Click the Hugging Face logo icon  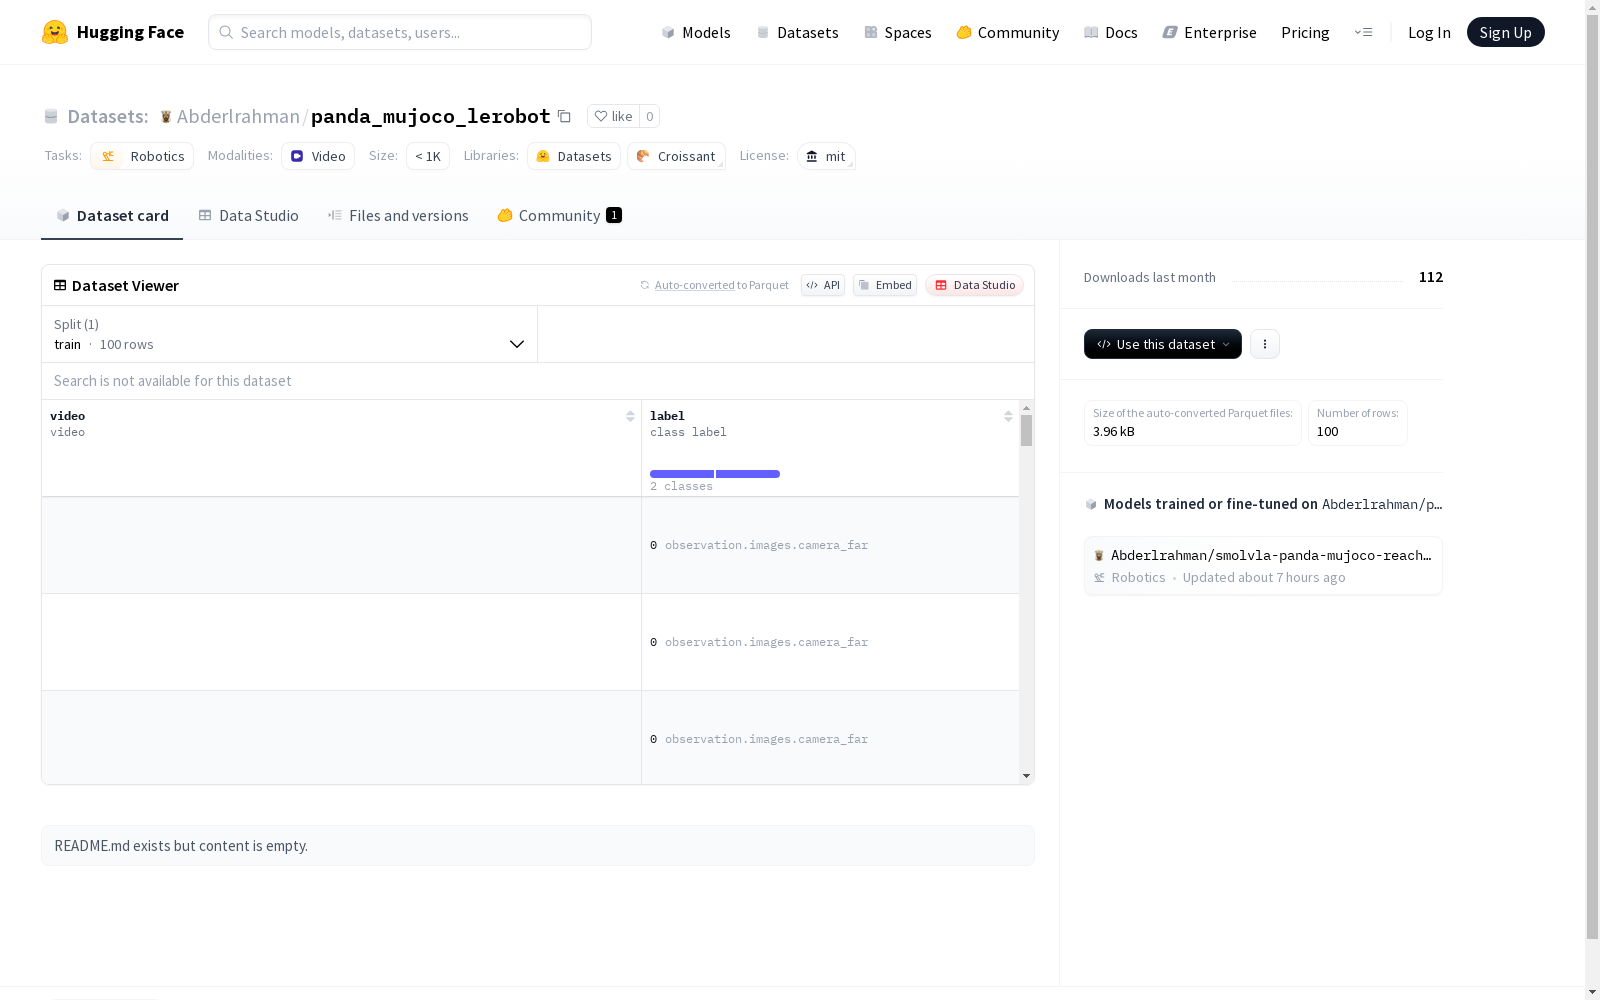[x=55, y=32]
